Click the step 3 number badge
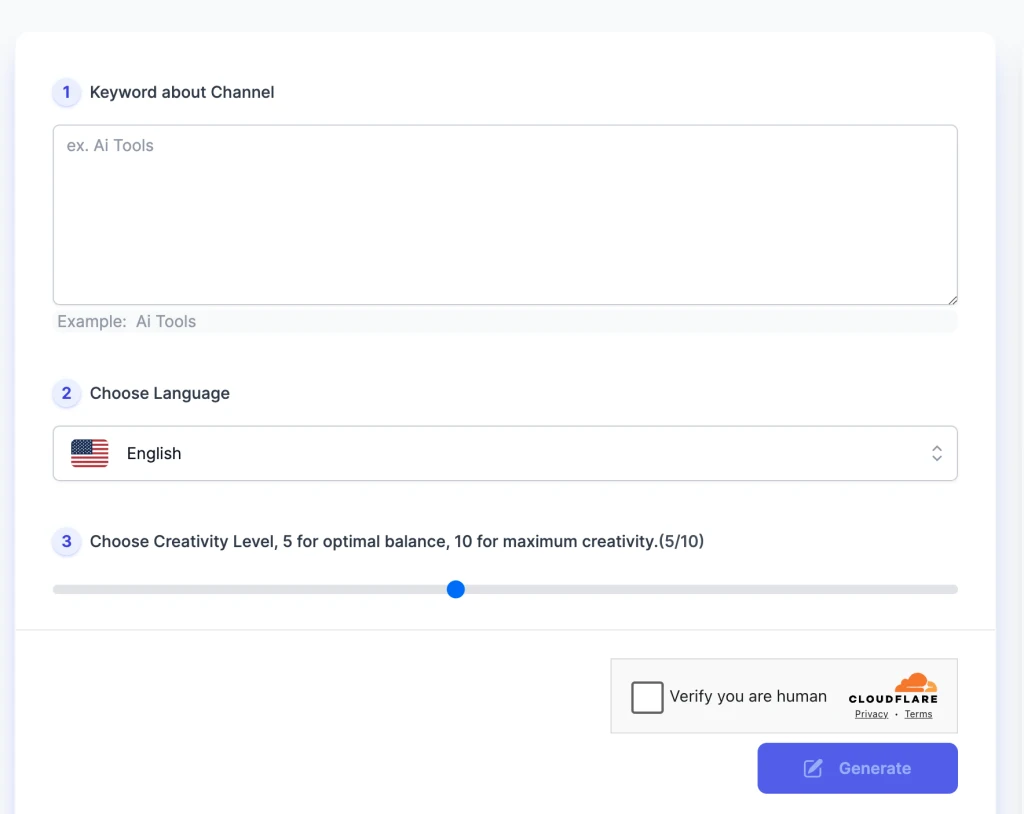Viewport: 1024px width, 814px height. [x=66, y=542]
